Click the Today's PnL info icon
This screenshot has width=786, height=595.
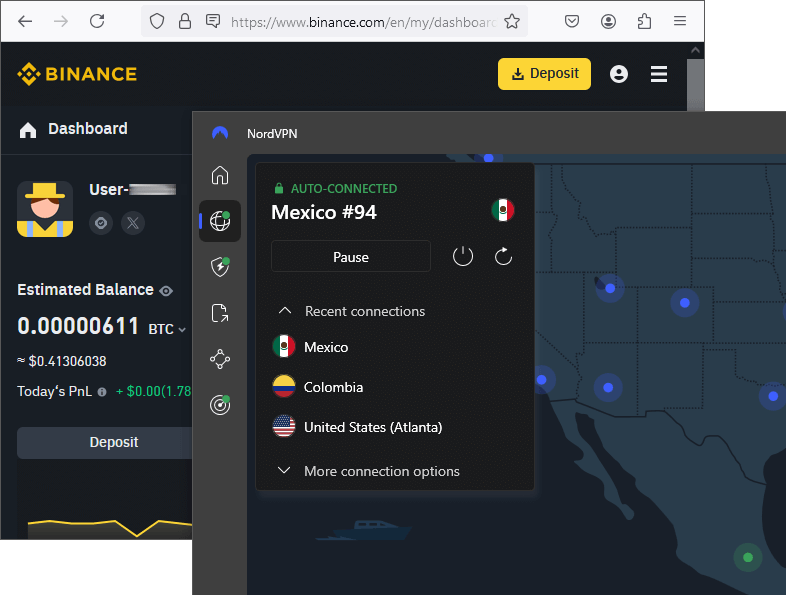(102, 392)
